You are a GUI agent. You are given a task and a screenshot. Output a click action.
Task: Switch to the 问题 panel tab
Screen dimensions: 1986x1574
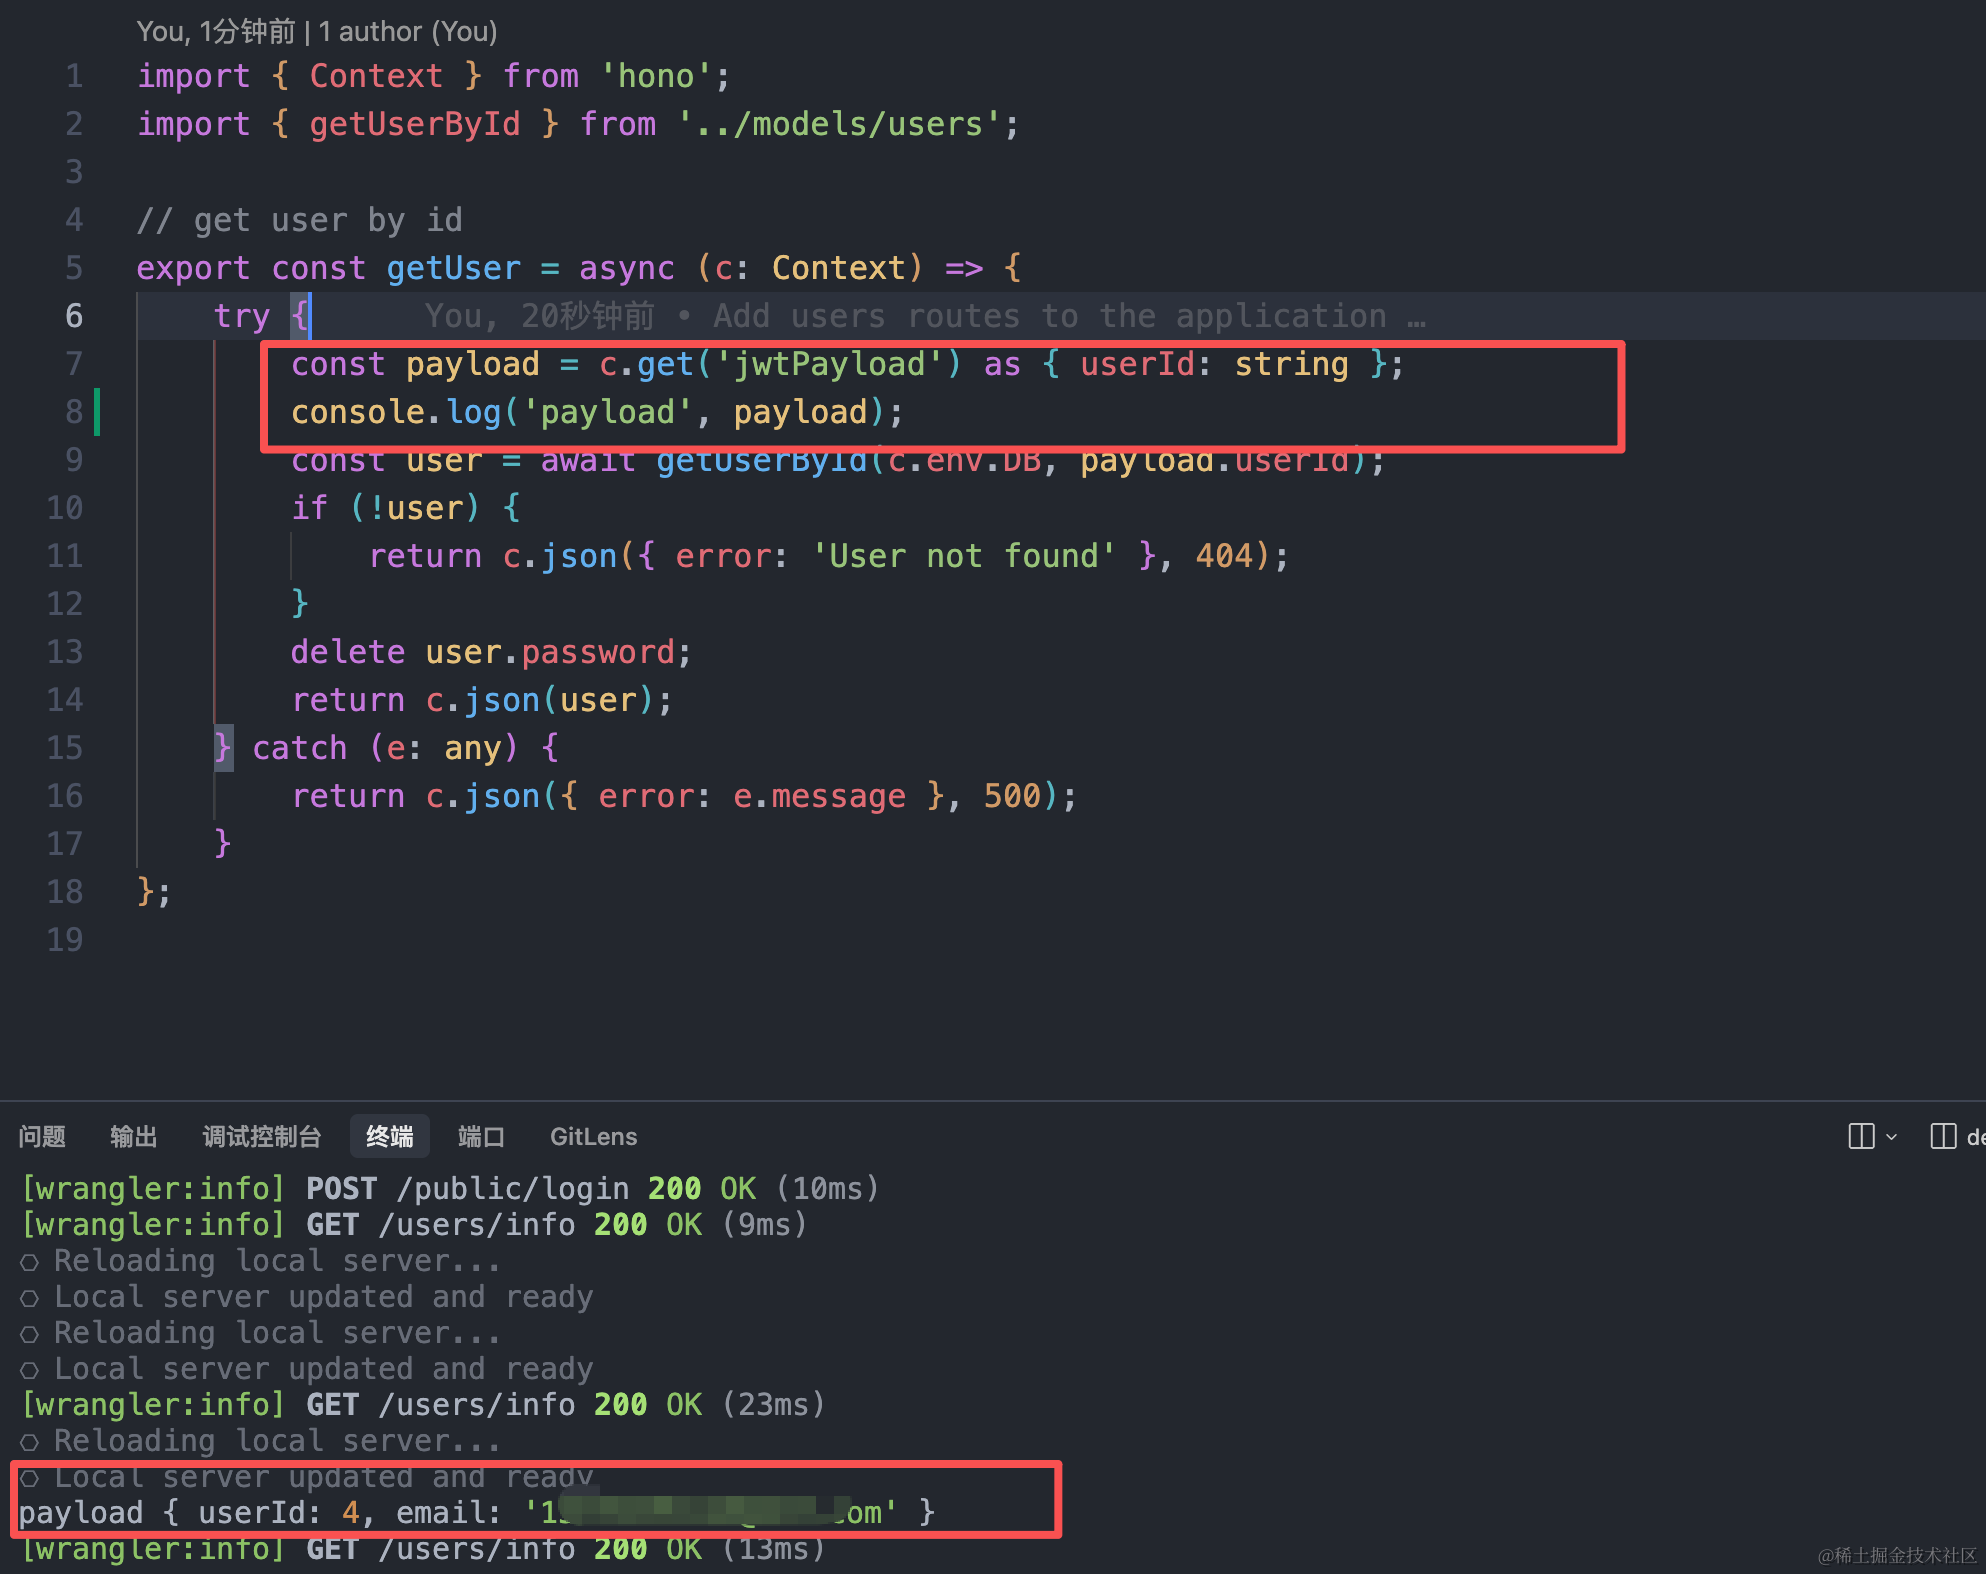42,1136
